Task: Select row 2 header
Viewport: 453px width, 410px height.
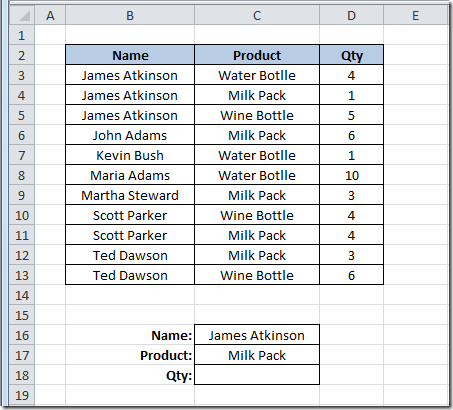Action: tap(22, 55)
